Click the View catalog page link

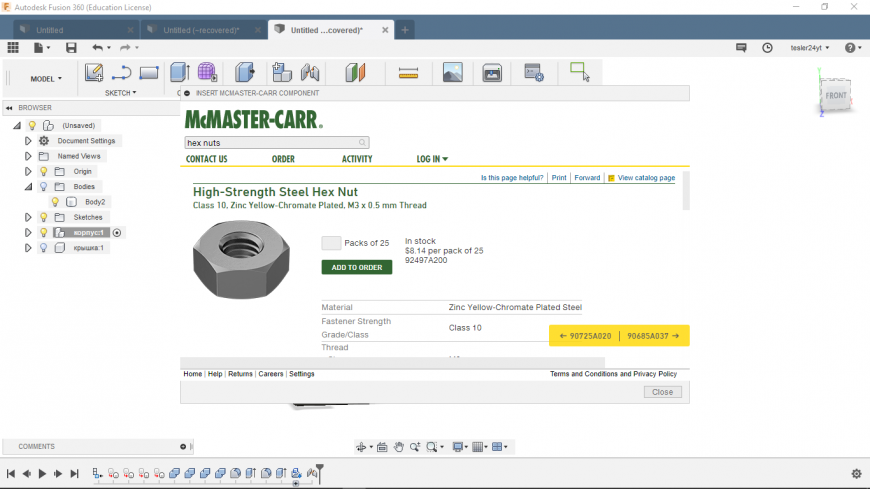646,178
